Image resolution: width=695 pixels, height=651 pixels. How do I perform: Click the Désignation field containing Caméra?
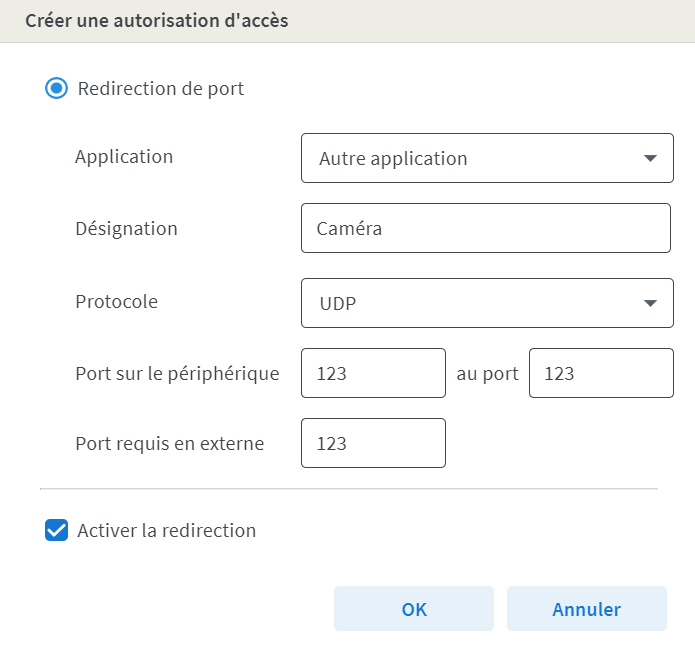(486, 228)
